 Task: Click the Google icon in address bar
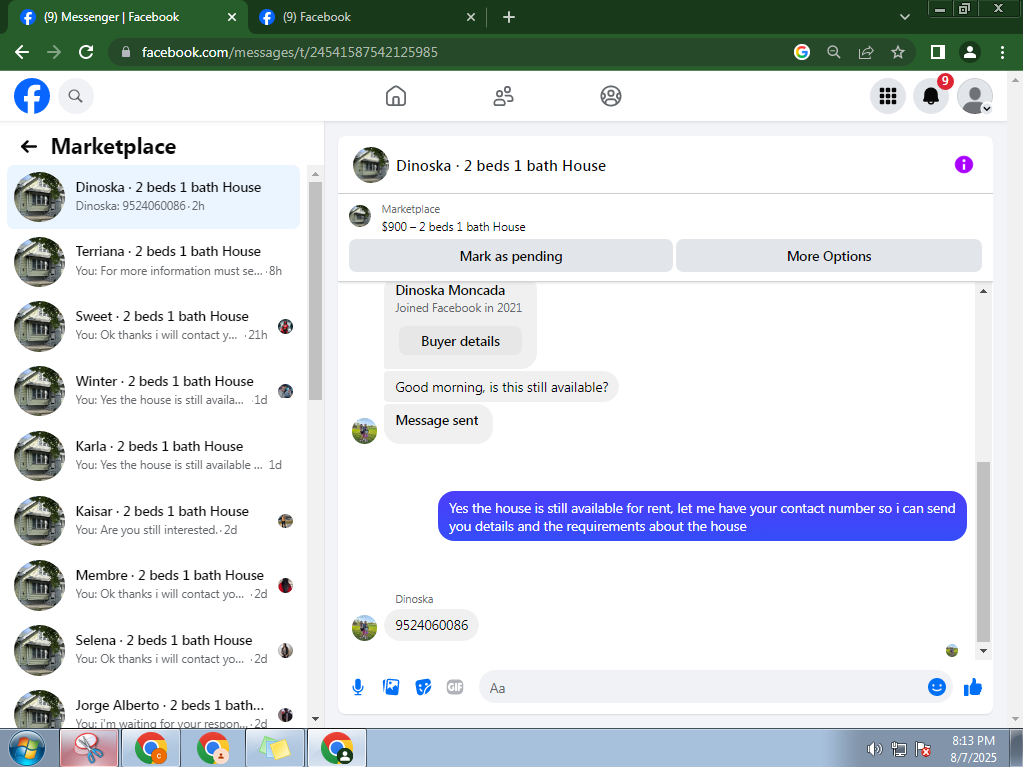click(802, 52)
